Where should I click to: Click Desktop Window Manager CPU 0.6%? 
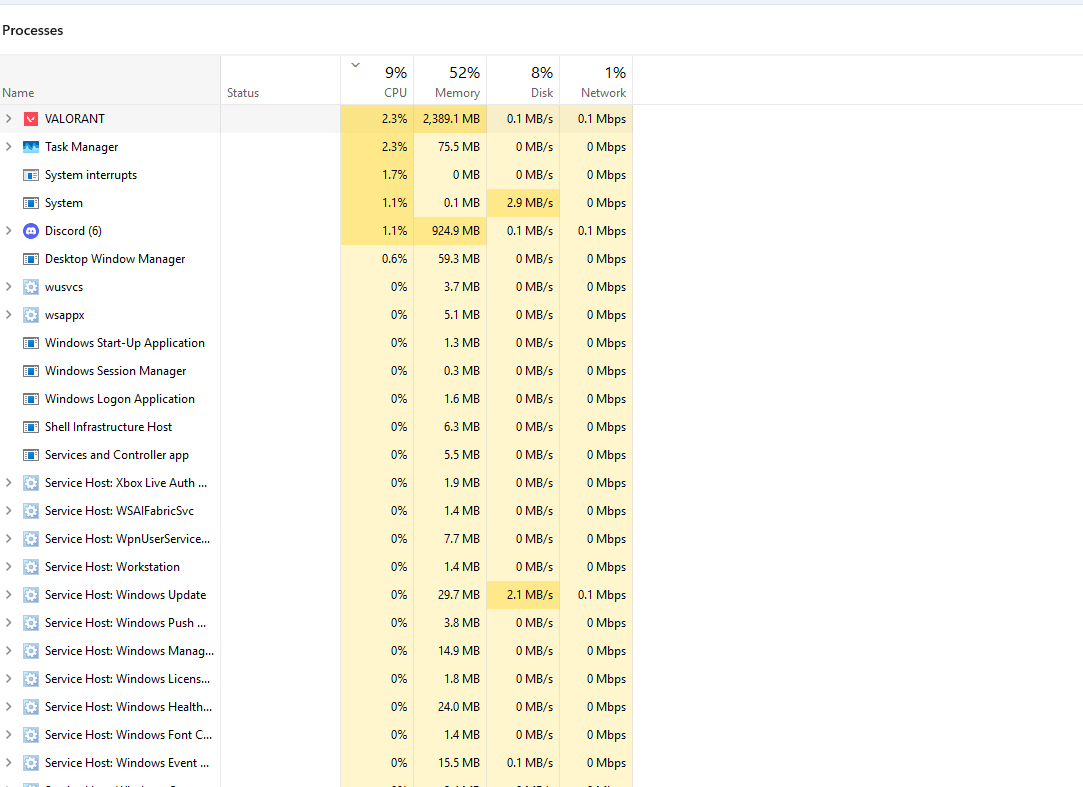click(x=394, y=259)
